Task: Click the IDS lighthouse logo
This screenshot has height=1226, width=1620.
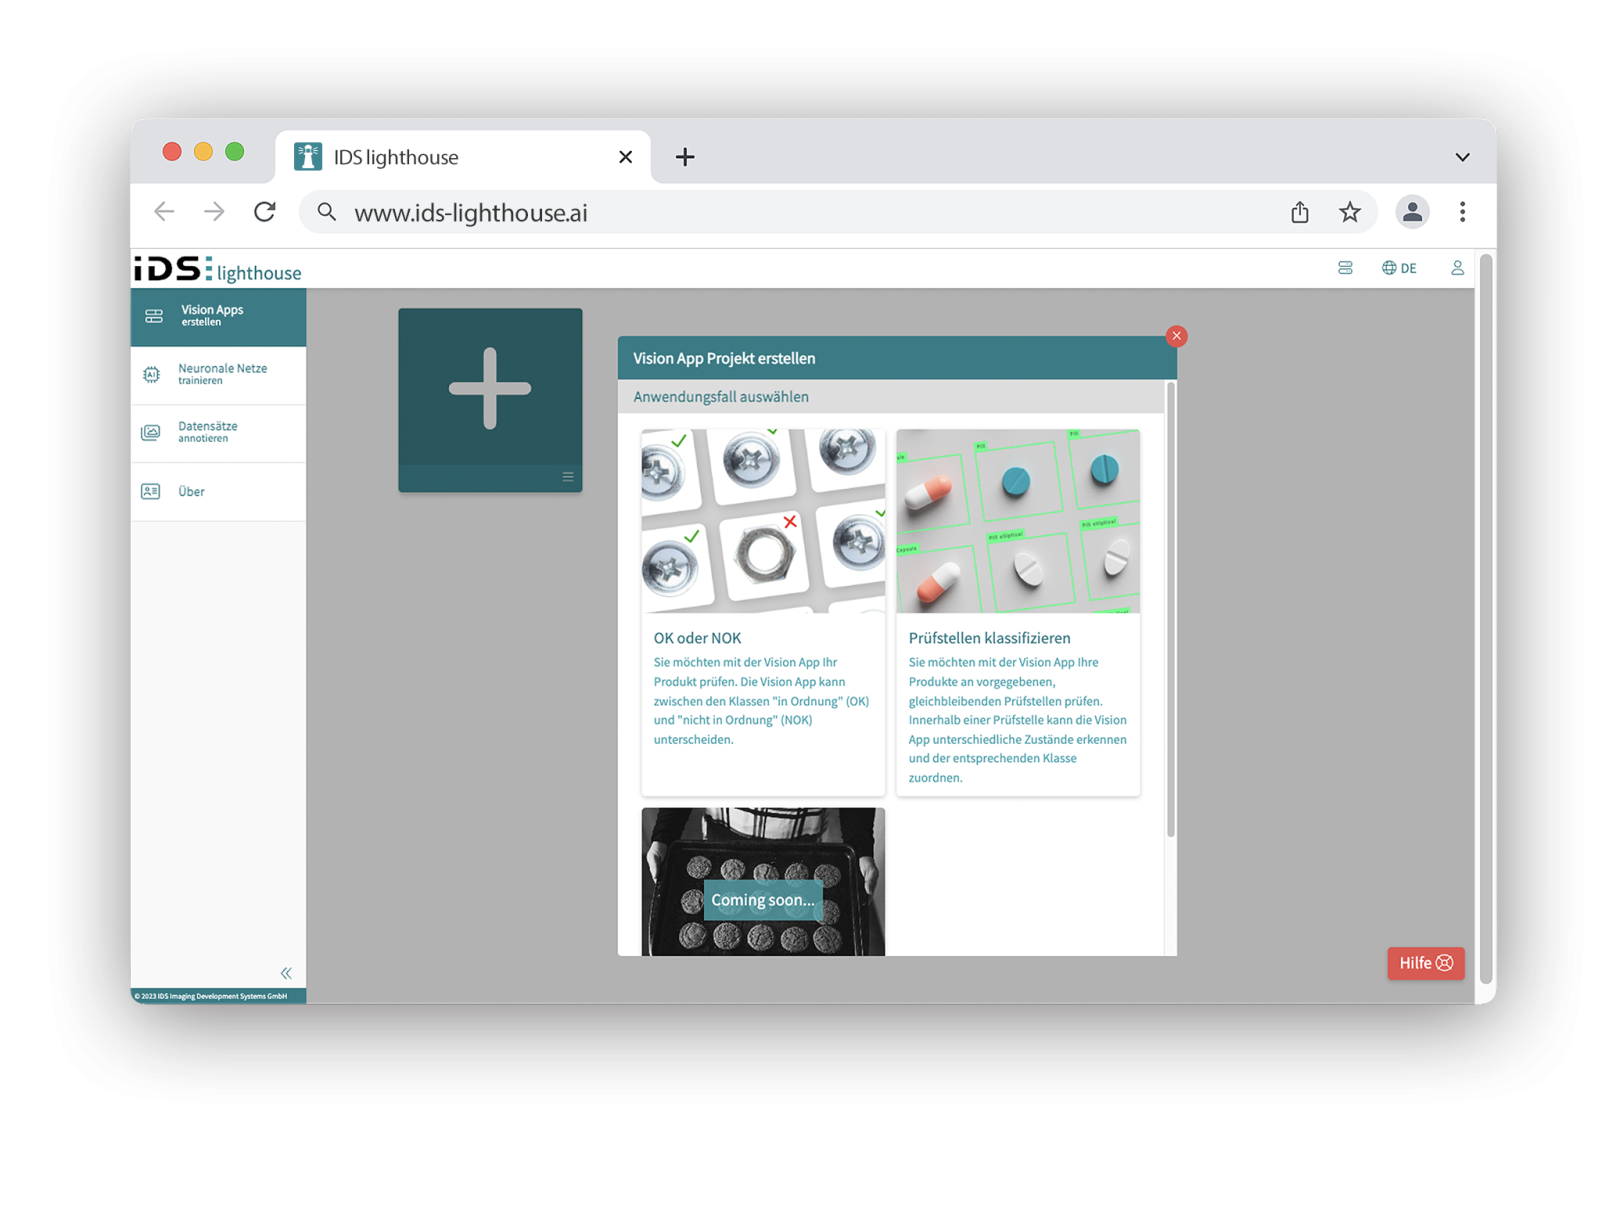Action: 218,269
